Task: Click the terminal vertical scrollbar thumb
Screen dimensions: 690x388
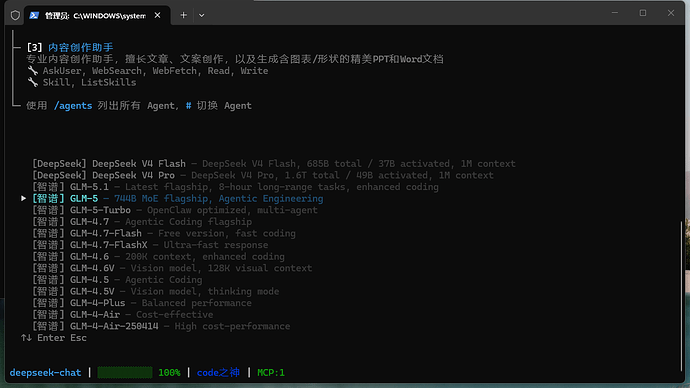Action: 682,295
